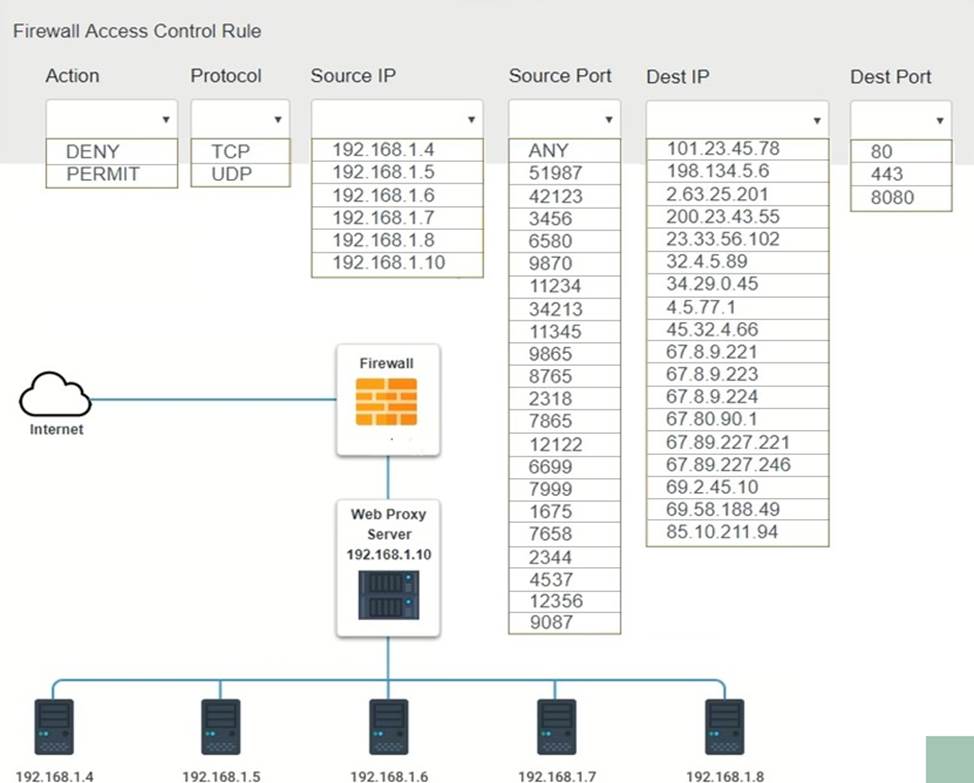Choose DENY from the Action list
Screen dimensions: 974x783
pyautogui.click(x=92, y=152)
